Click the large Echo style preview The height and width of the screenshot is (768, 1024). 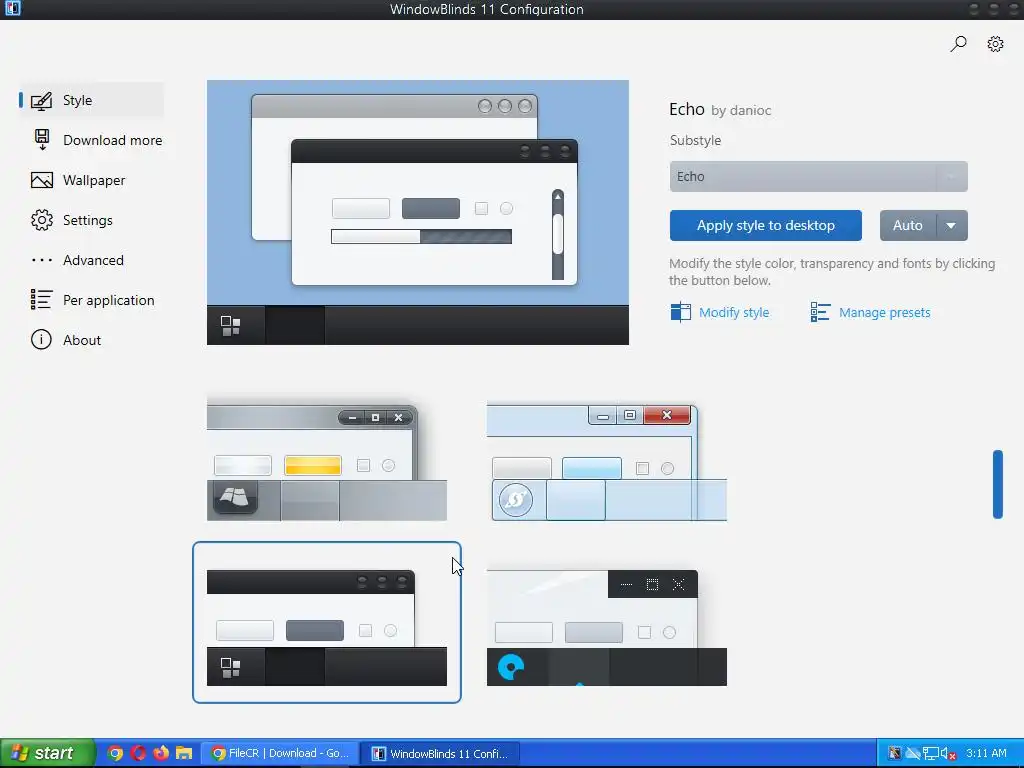pyautogui.click(x=418, y=212)
